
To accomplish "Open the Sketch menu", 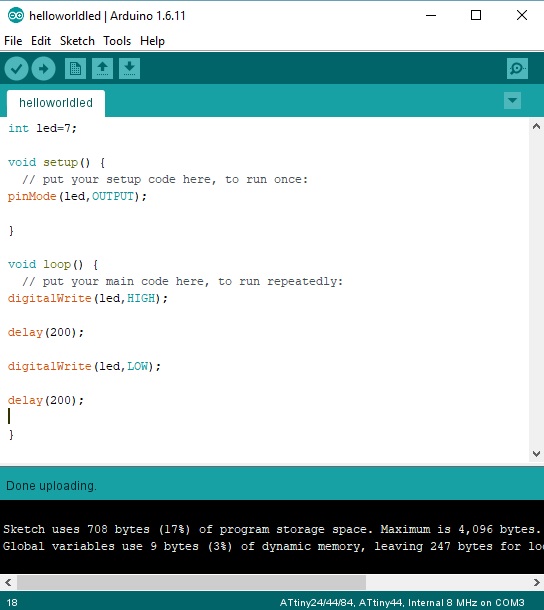I will pos(77,41).
